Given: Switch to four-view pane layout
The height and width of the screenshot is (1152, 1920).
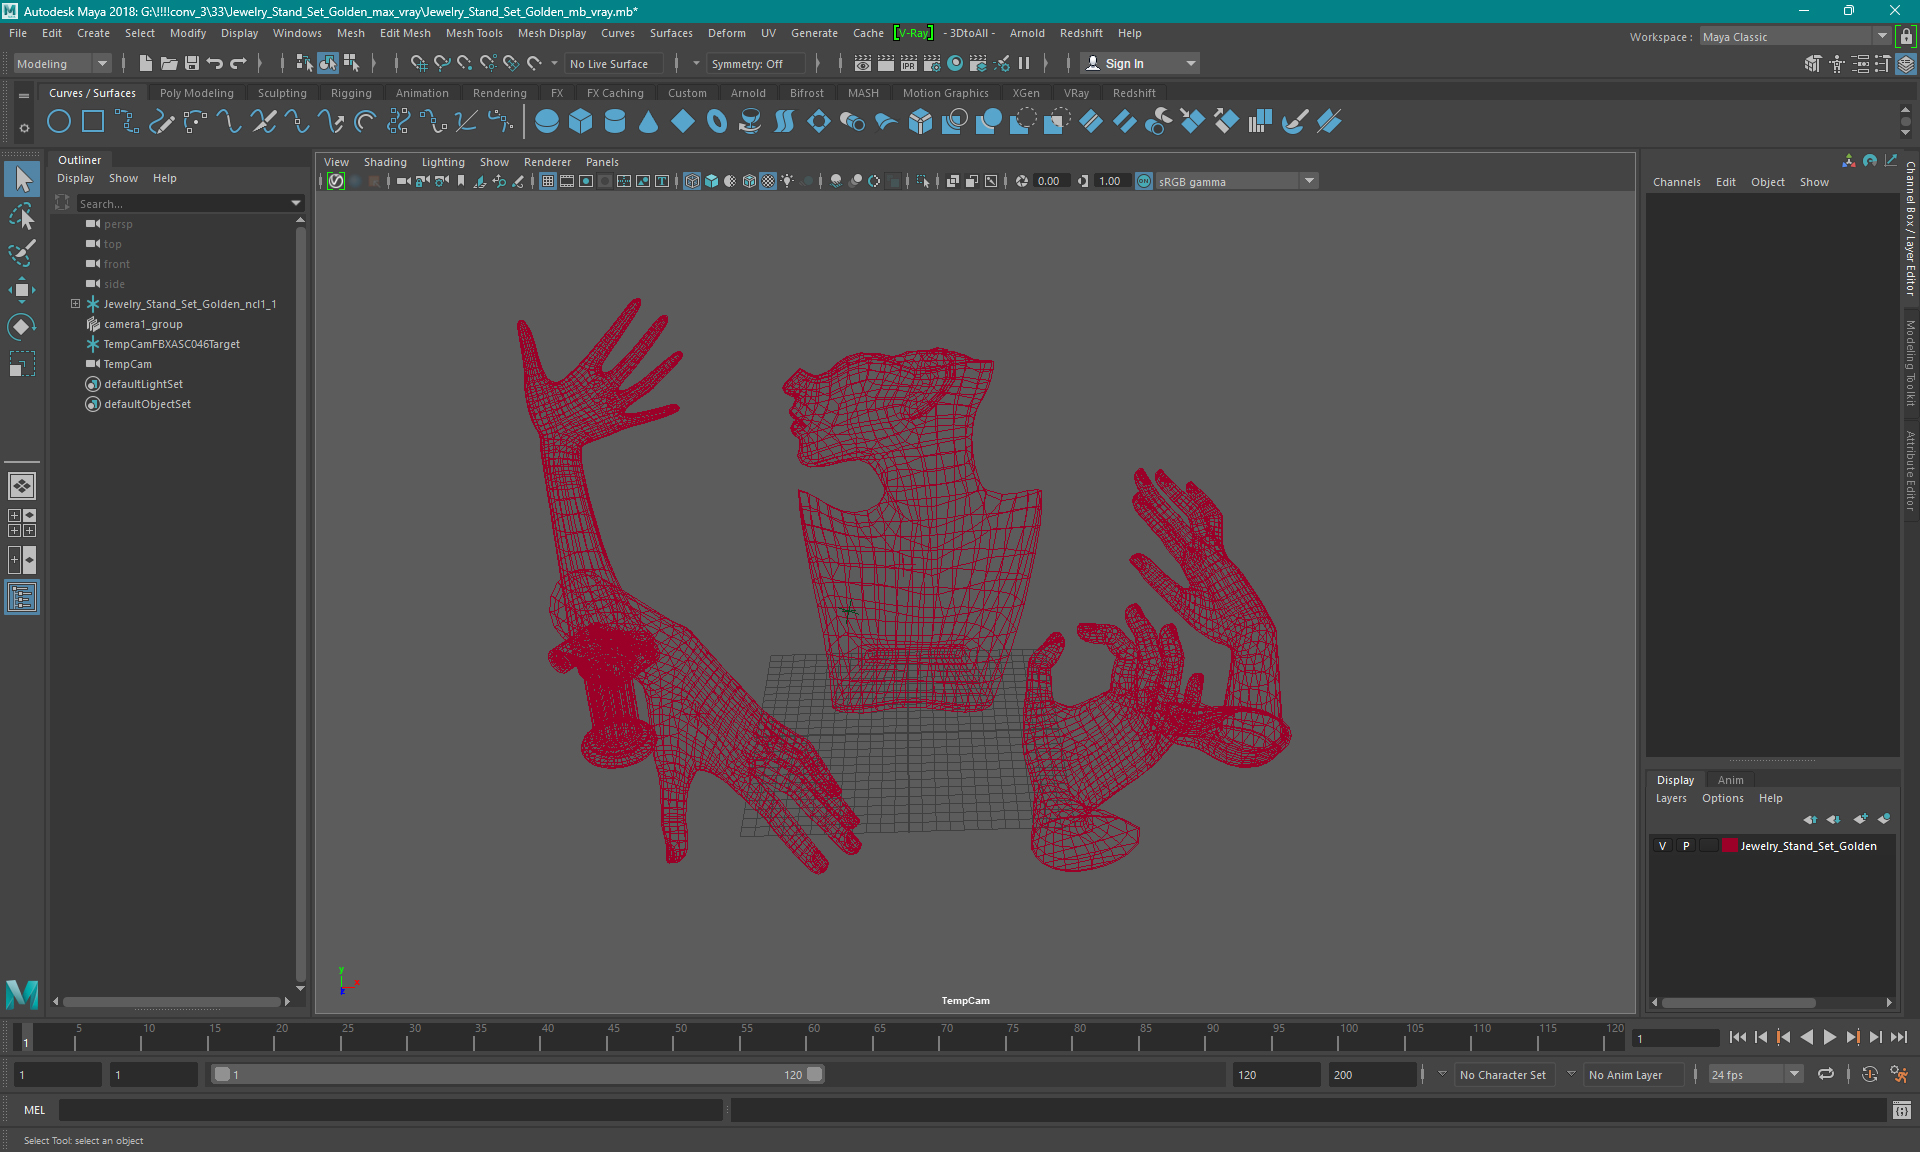Looking at the screenshot, I should [x=22, y=523].
